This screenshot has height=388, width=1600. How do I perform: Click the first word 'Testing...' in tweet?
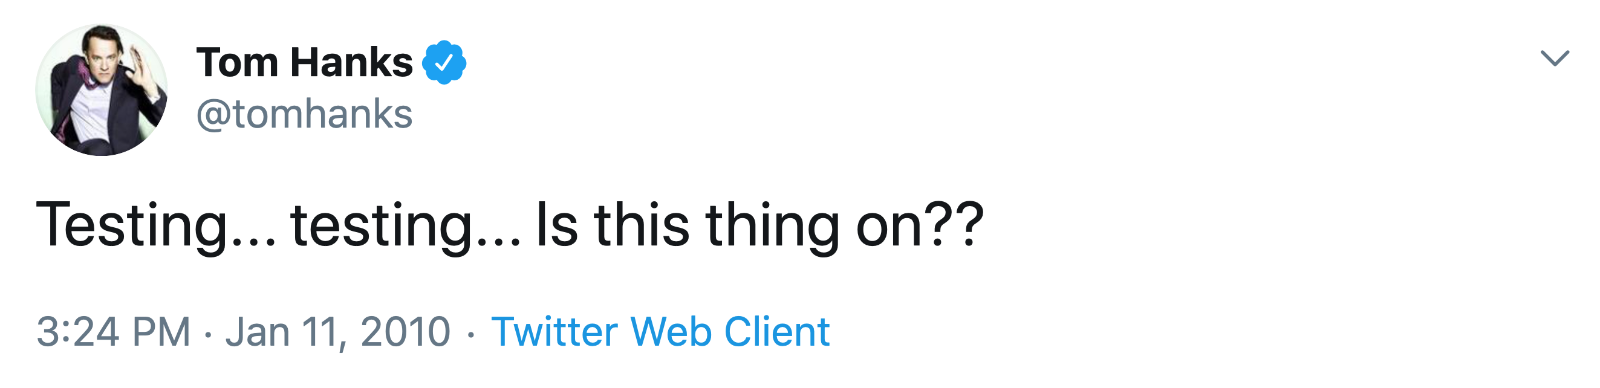(156, 225)
